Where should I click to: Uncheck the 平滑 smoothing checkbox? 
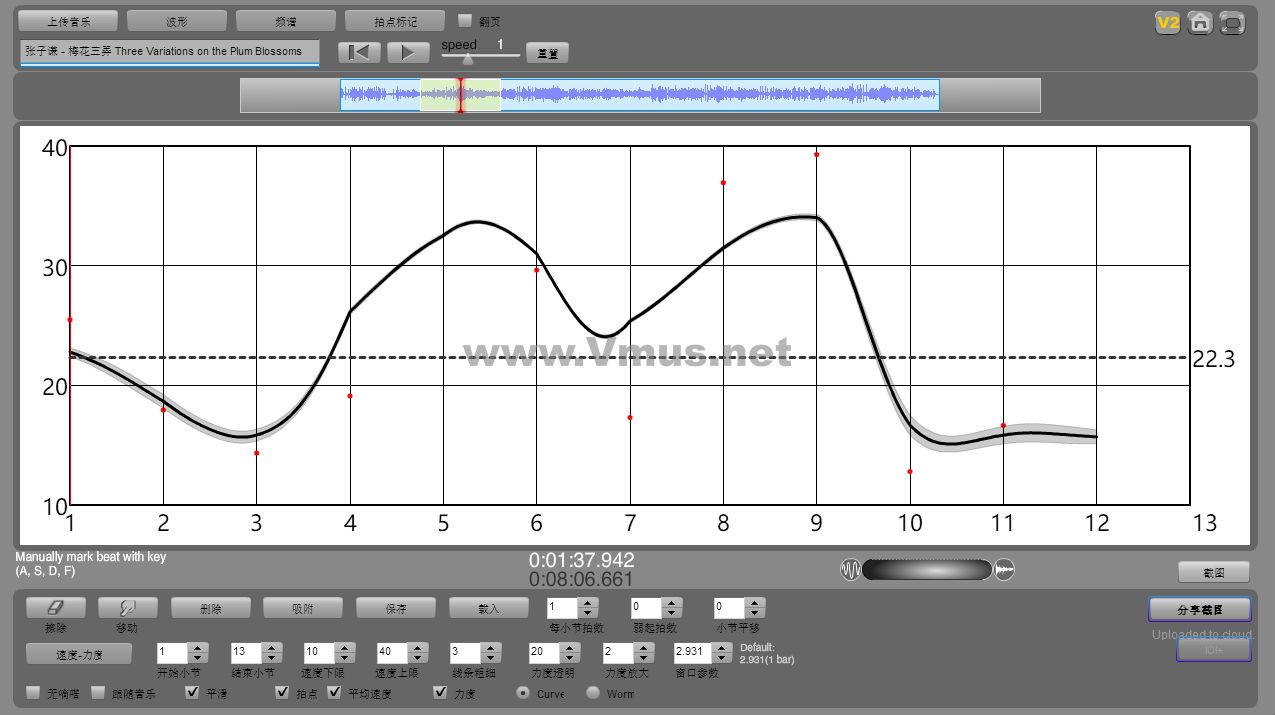193,693
